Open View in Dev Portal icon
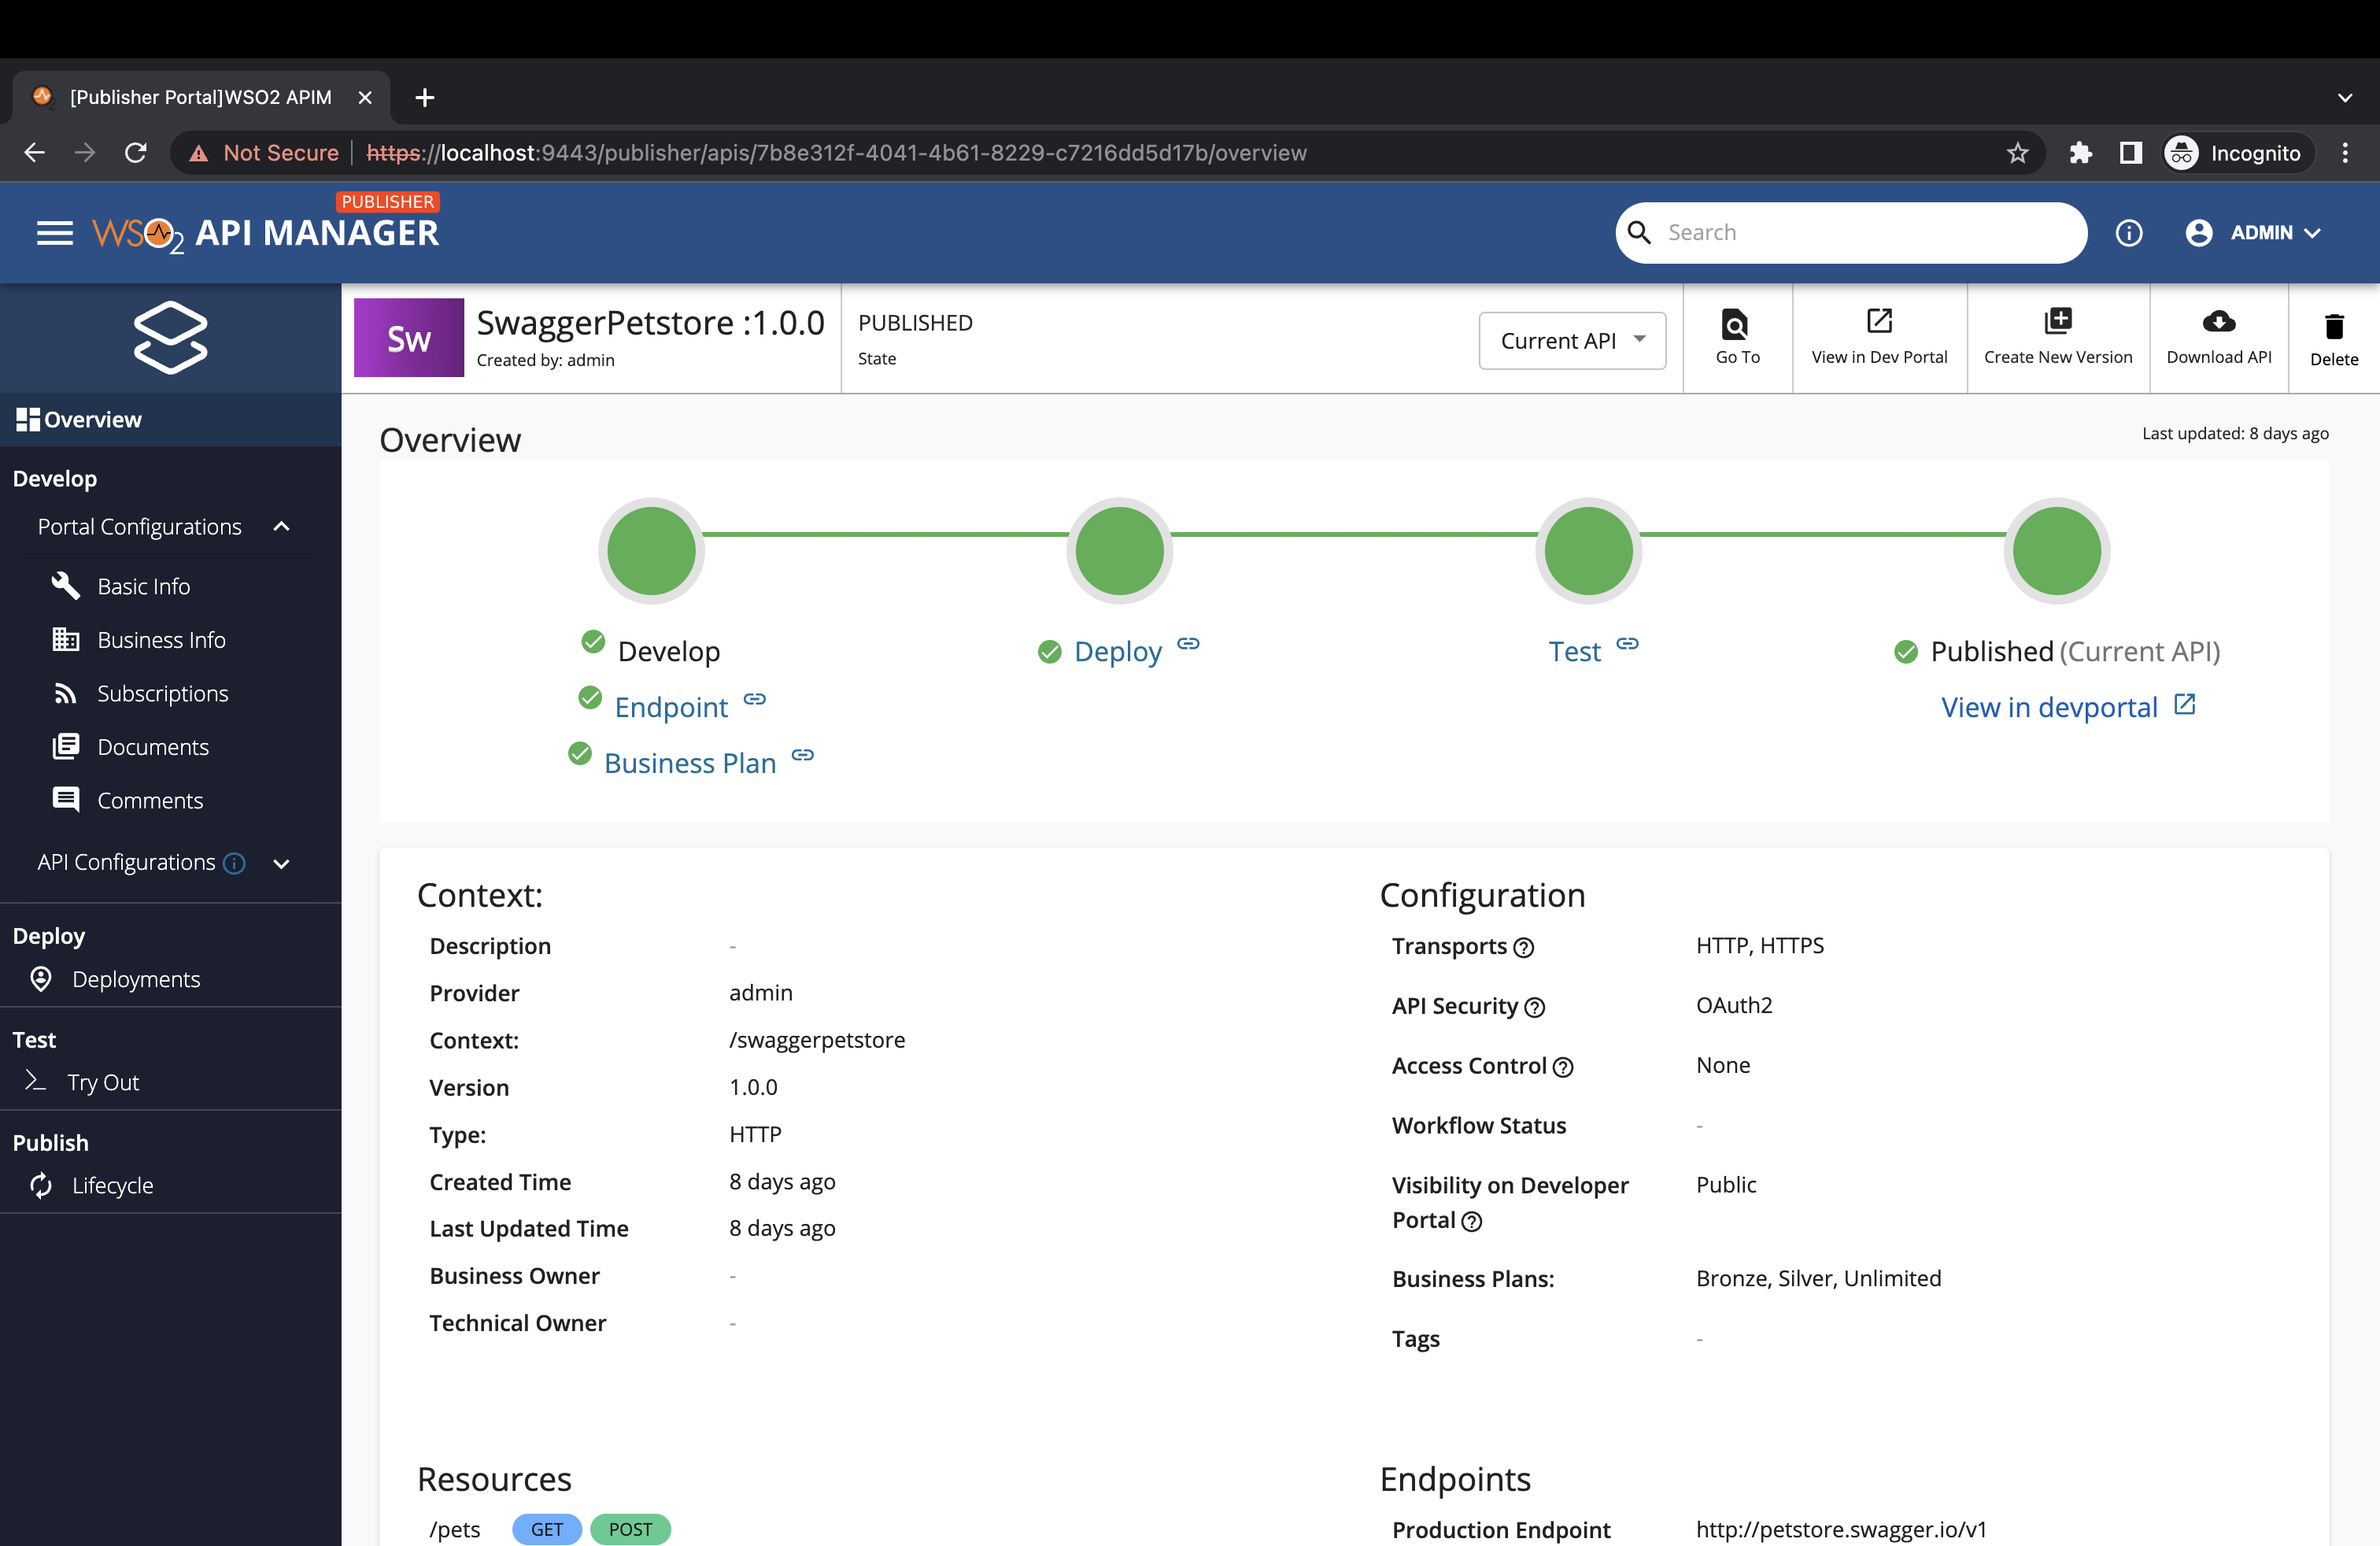2380x1546 pixels. point(1878,321)
